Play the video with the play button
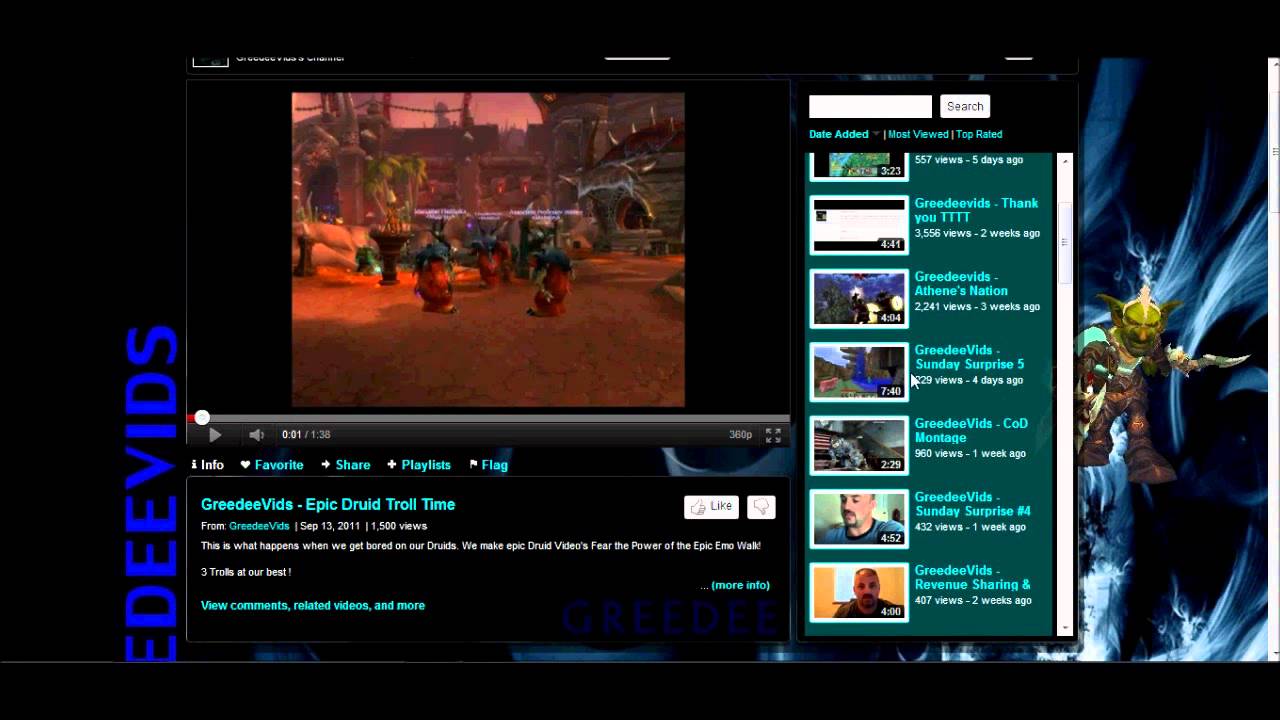 click(215, 435)
